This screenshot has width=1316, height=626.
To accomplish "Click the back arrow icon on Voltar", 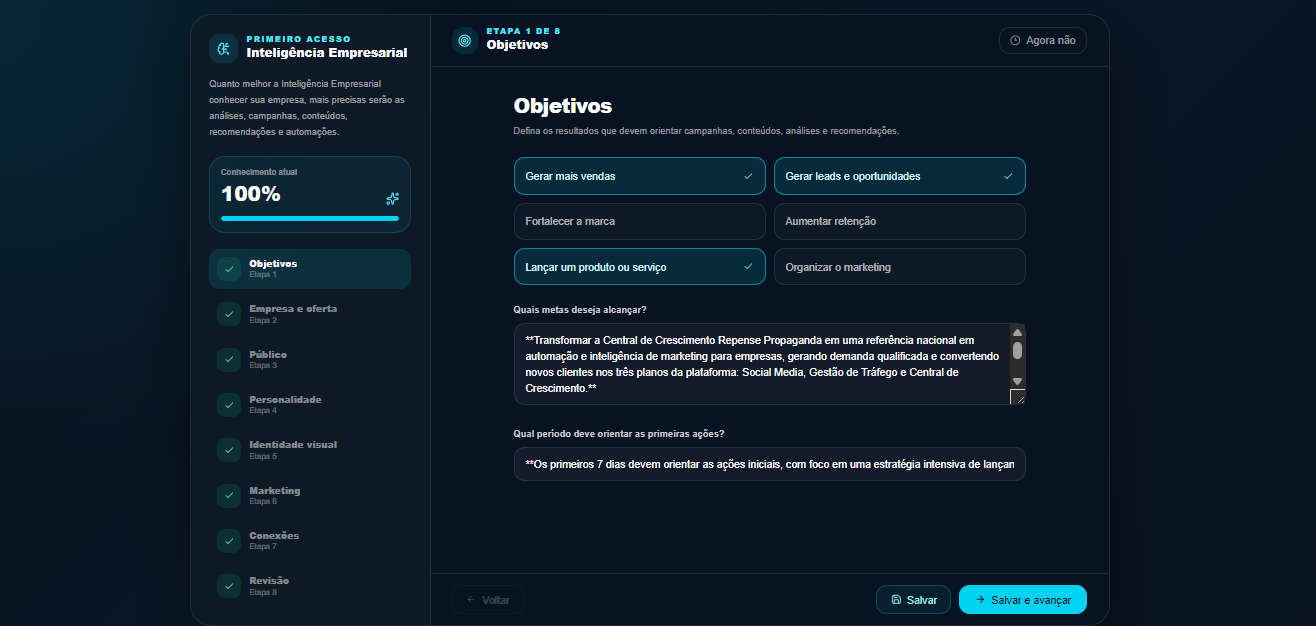I will (471, 600).
